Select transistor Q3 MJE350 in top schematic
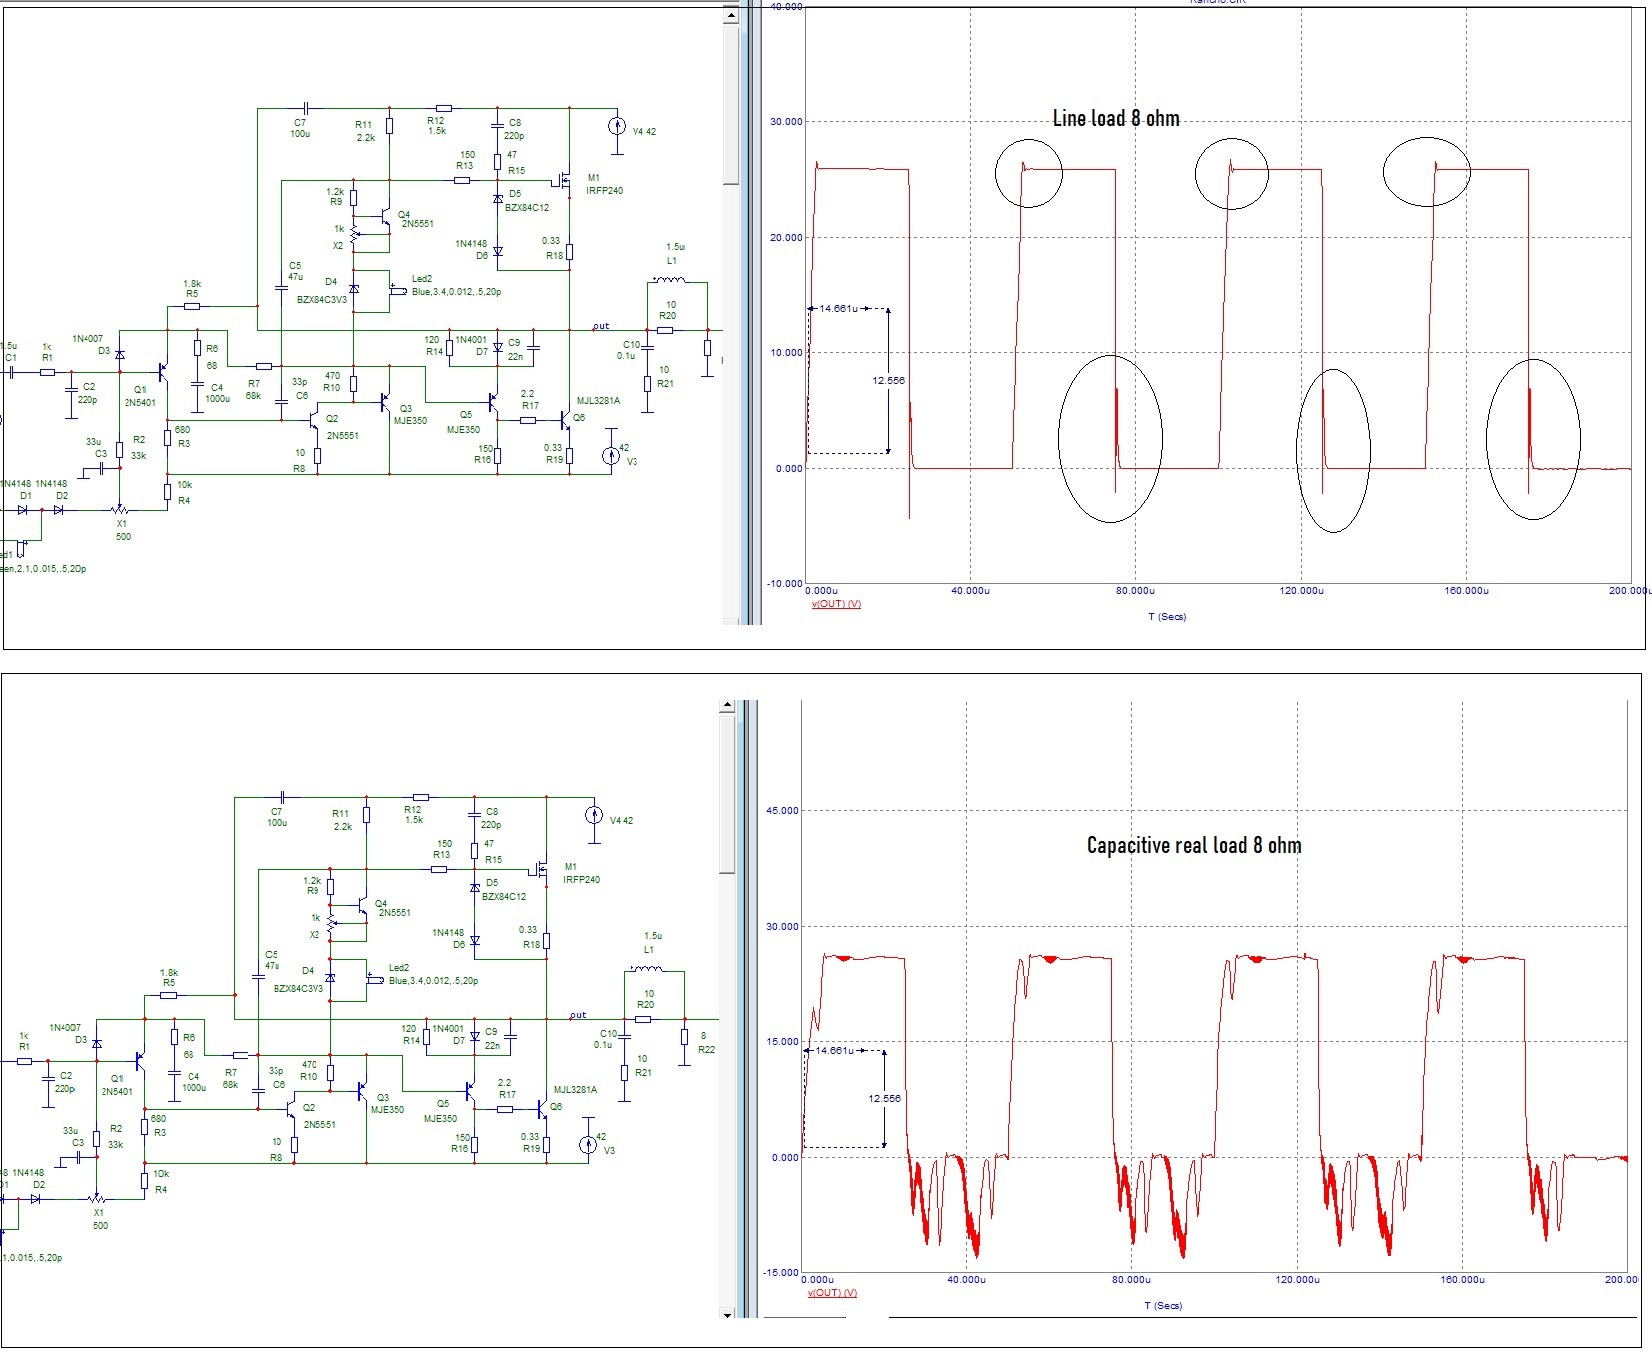The image size is (1652, 1354). 385,402
